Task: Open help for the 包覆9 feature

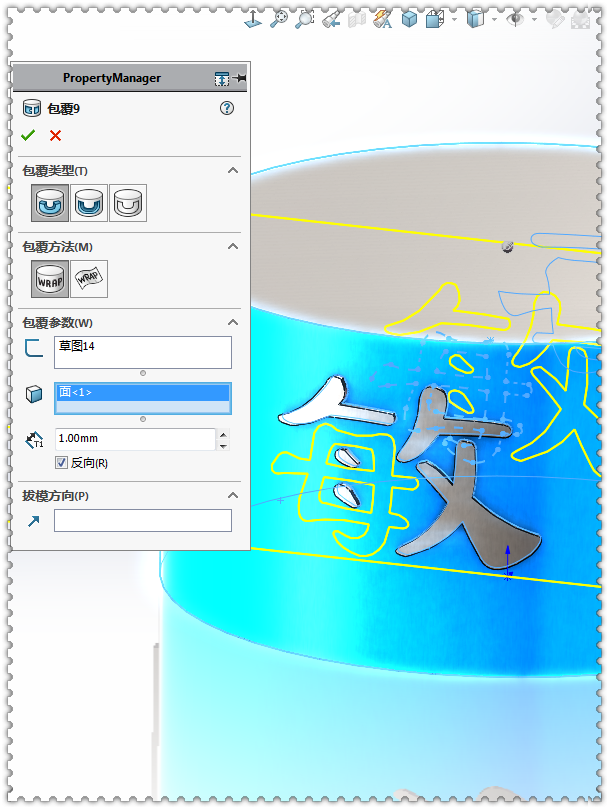Action: [227, 108]
